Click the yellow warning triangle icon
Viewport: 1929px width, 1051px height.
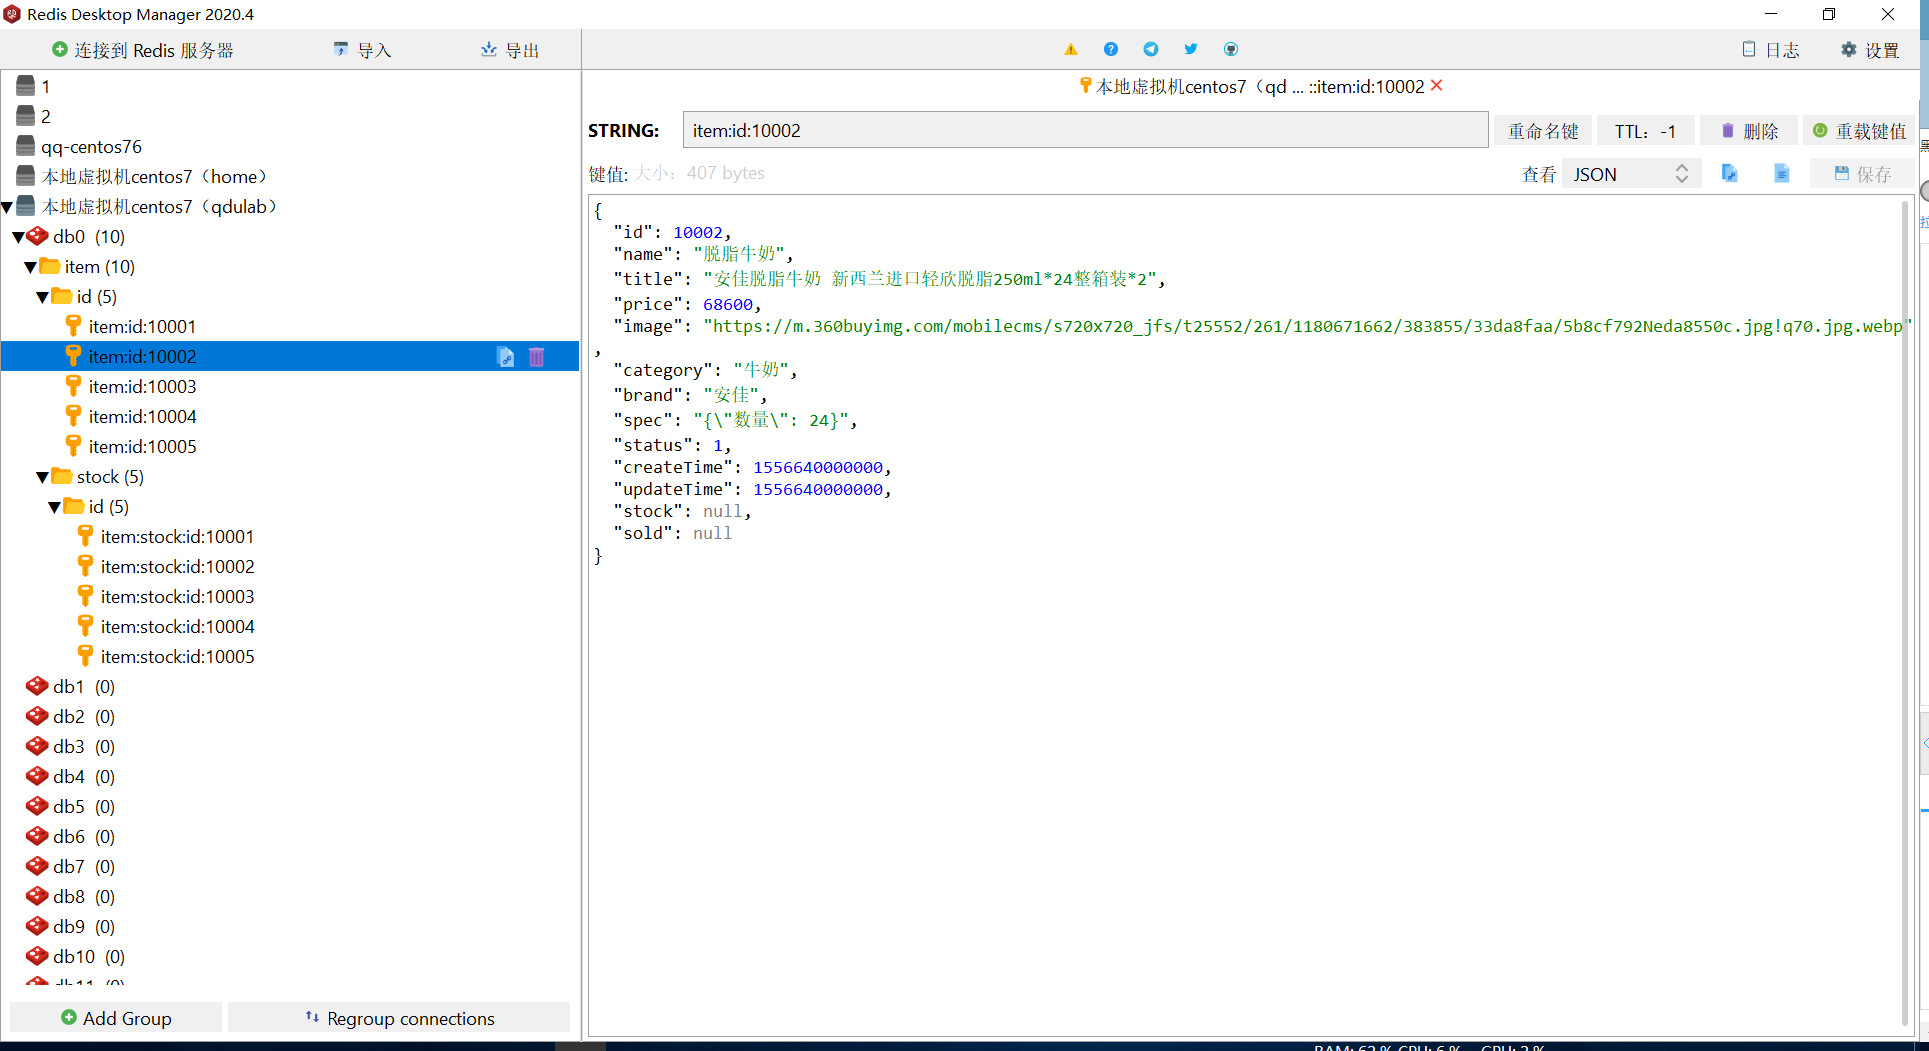point(1070,49)
